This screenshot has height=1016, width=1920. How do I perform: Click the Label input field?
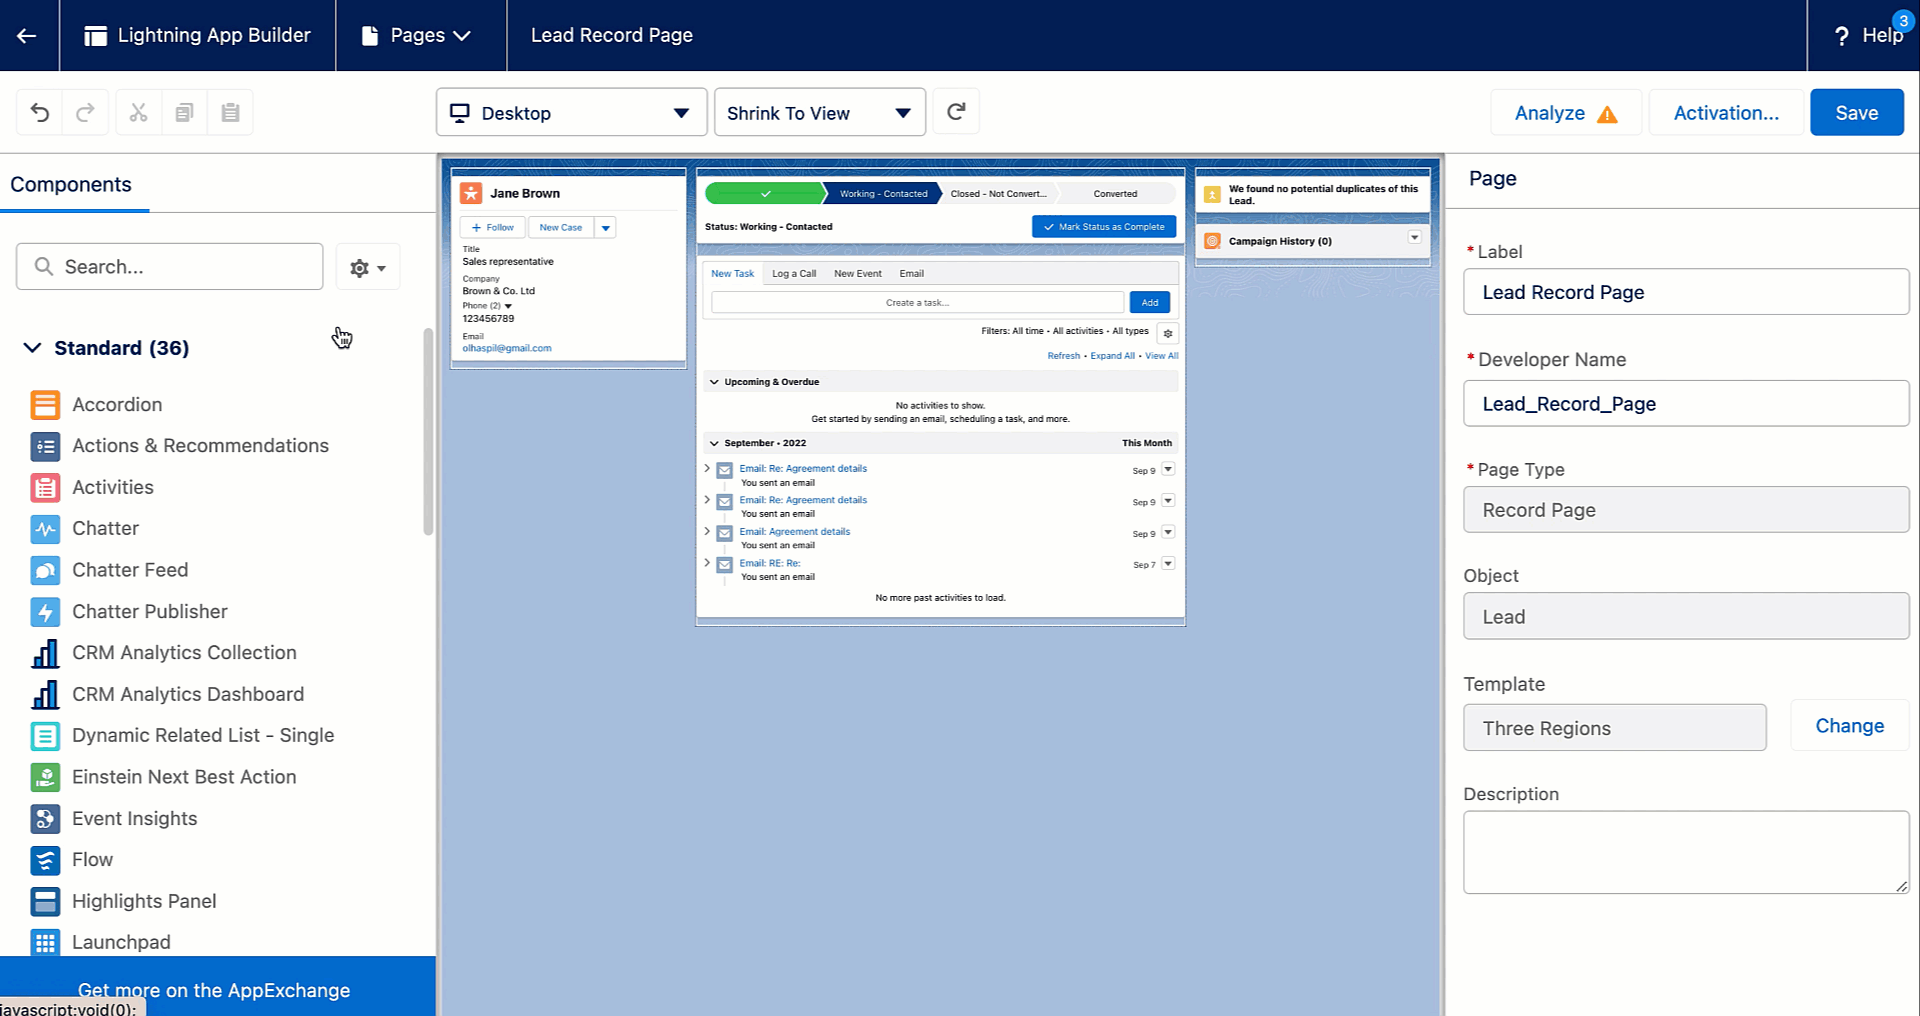point(1686,292)
